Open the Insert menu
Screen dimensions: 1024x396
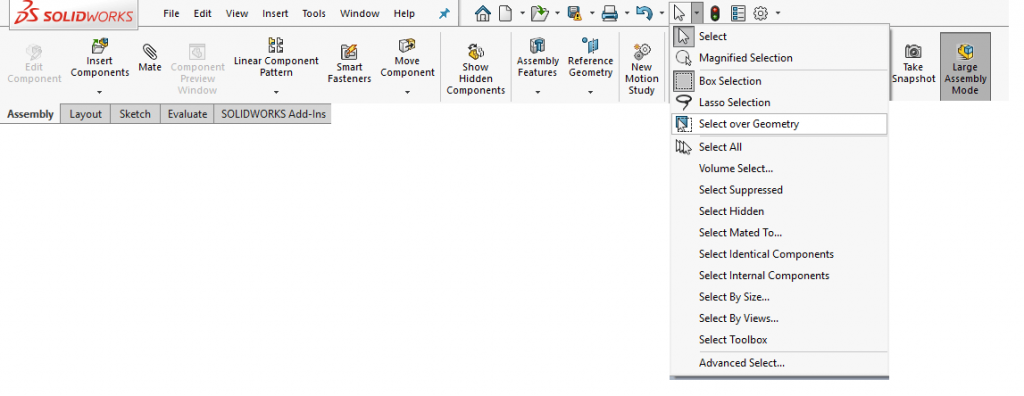pyautogui.click(x=275, y=14)
